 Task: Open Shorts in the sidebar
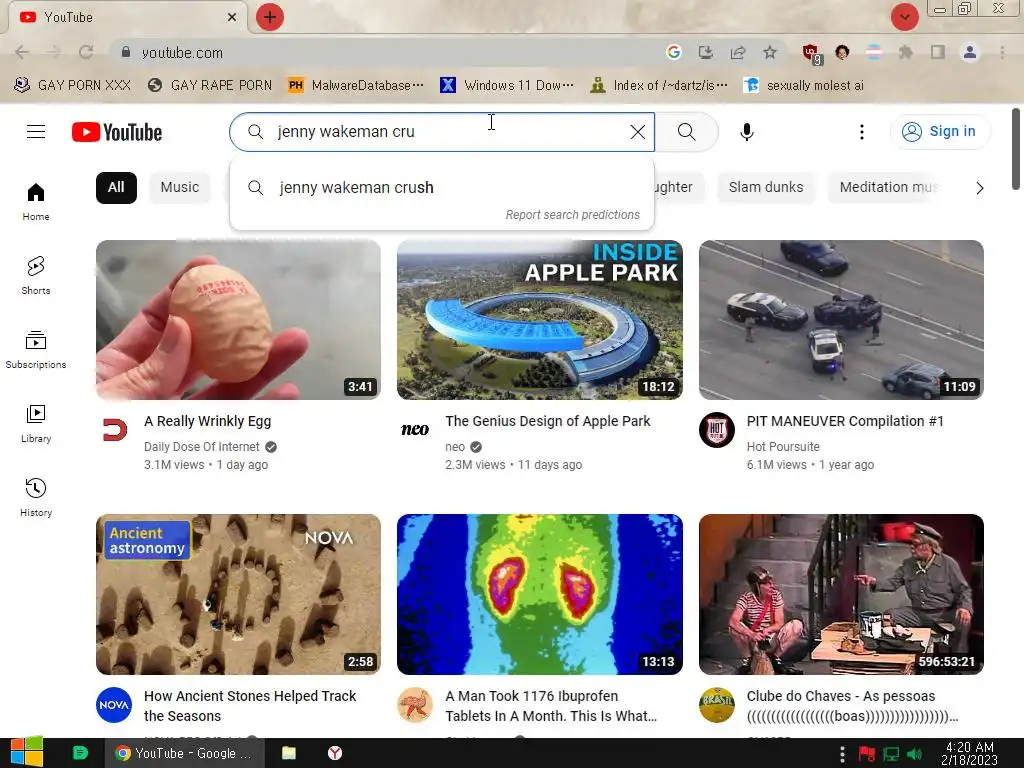36,276
